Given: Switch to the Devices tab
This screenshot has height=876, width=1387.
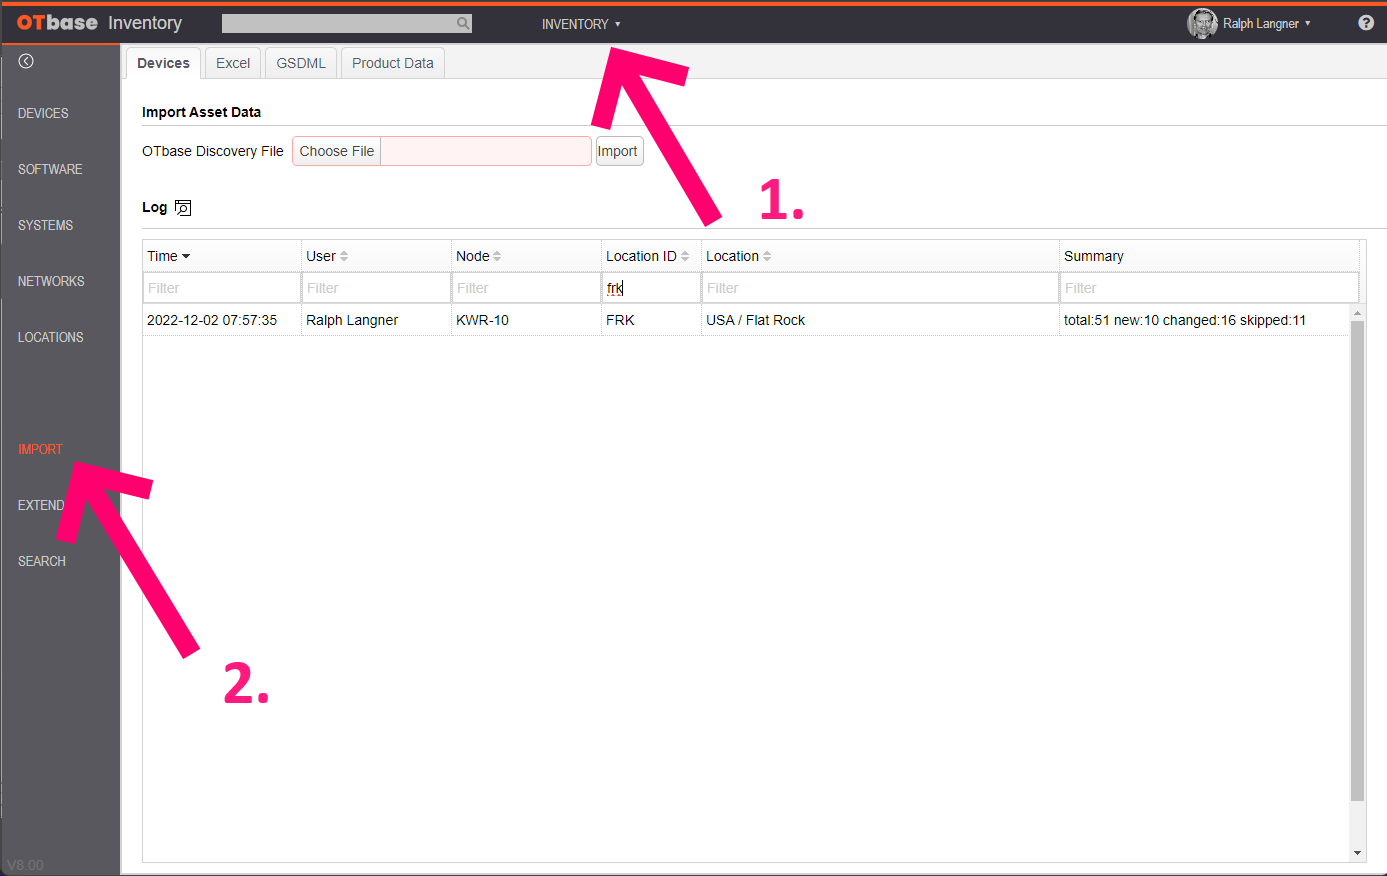Looking at the screenshot, I should (x=163, y=63).
